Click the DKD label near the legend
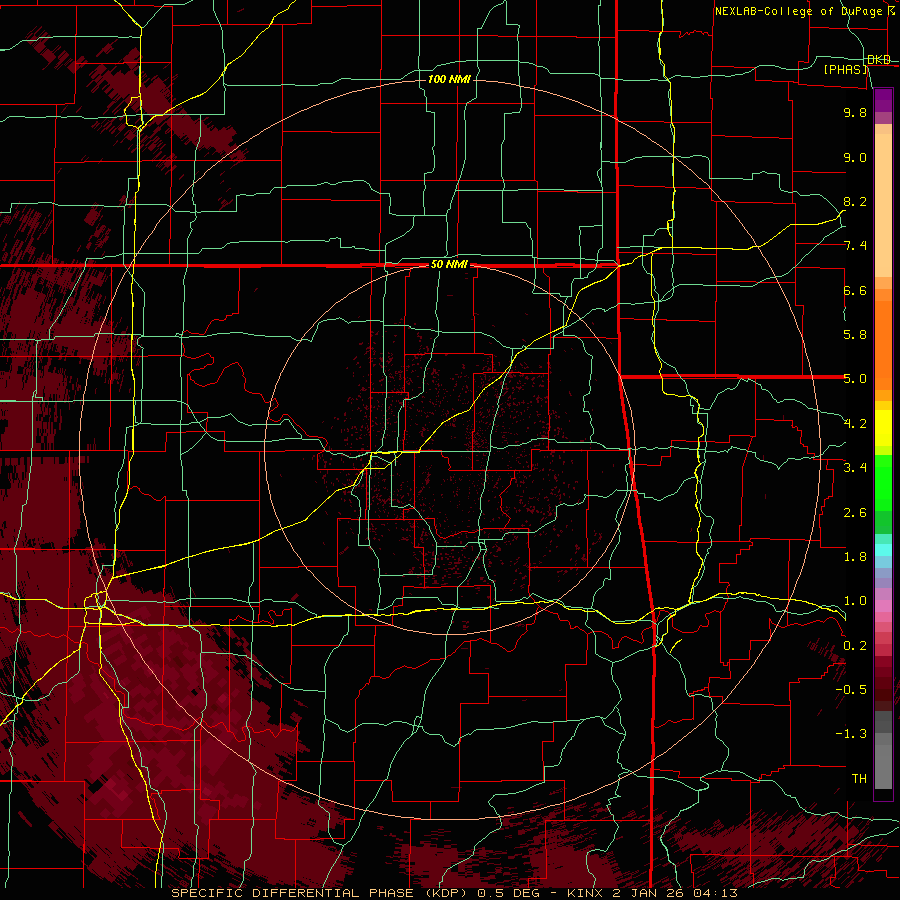This screenshot has width=900, height=900. click(x=879, y=60)
